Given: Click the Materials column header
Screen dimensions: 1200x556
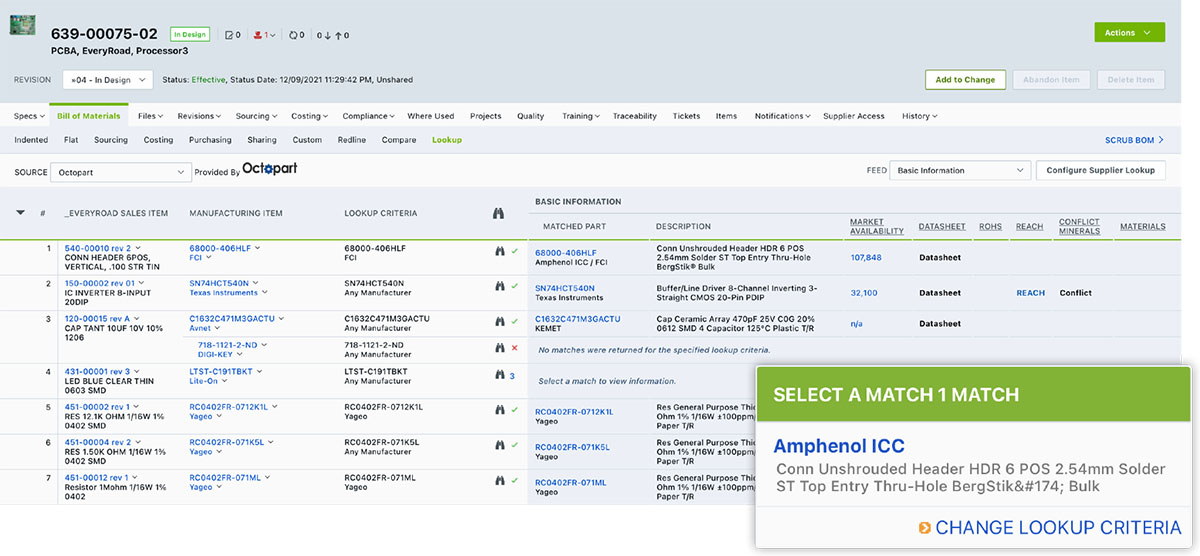Looking at the screenshot, I should [x=1142, y=226].
